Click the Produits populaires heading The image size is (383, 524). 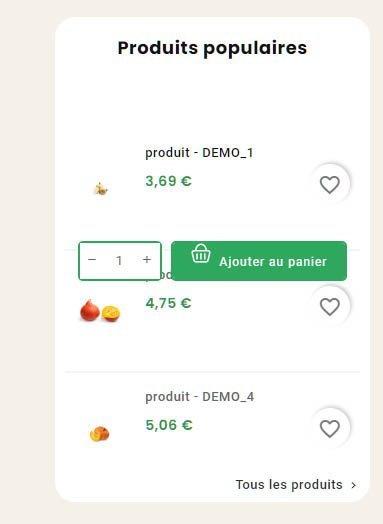[212, 48]
